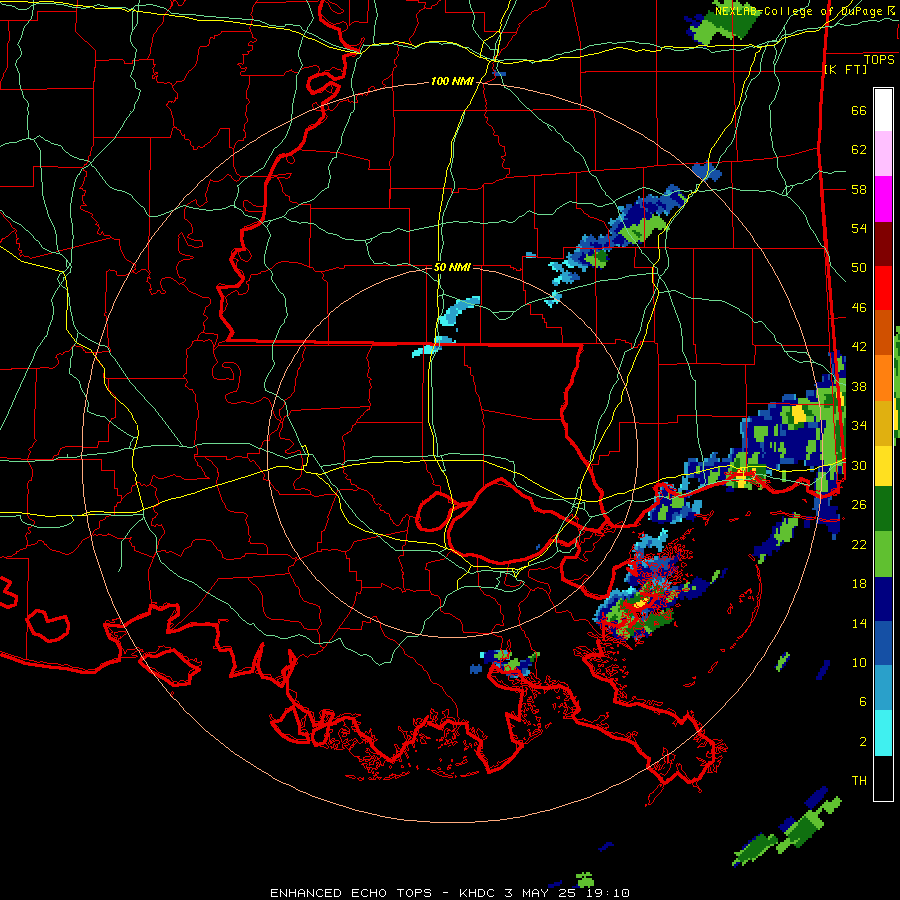Click the navy blue legend swatch
900x900 pixels.
click(883, 599)
